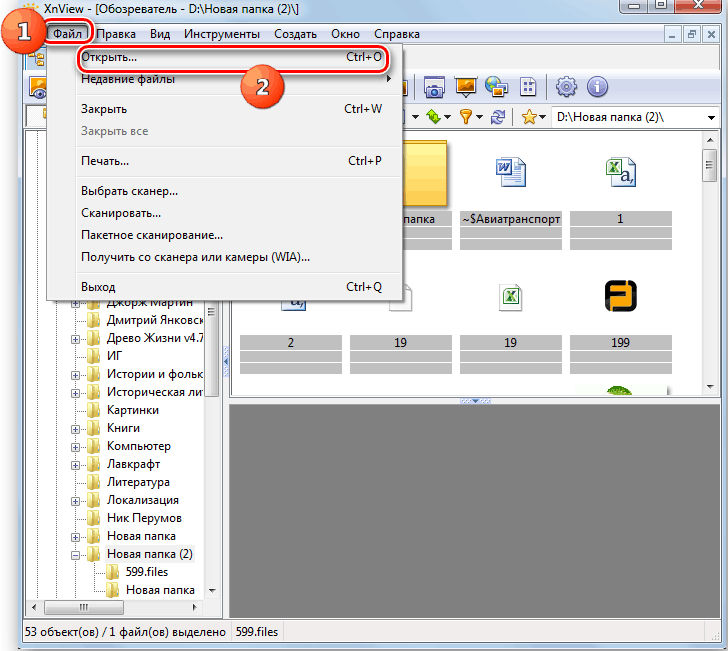Screen dimensions: 728x651
Task: Click the orange filter funnel icon
Action: click(x=466, y=117)
